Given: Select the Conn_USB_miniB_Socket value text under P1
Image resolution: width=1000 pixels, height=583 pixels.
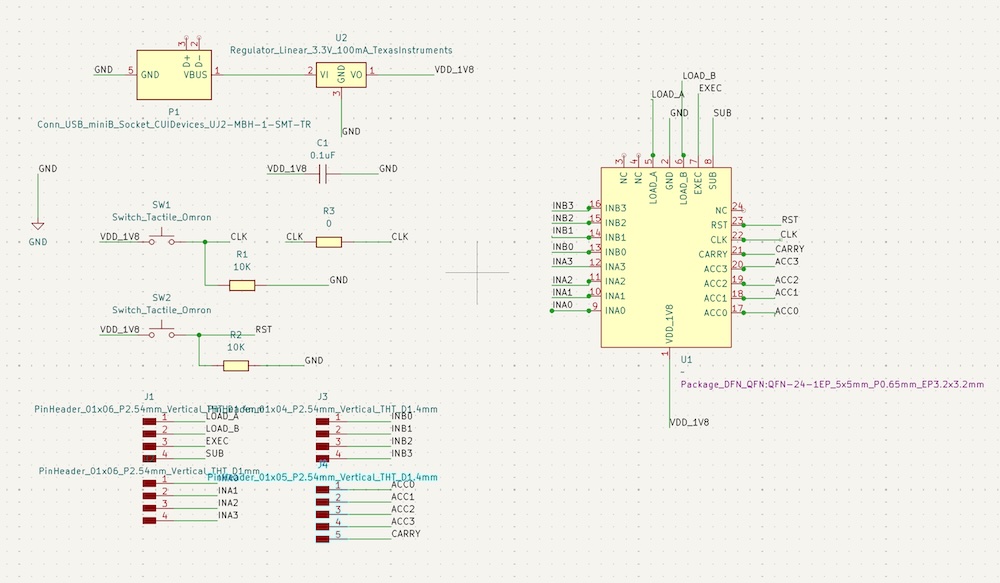Looking at the screenshot, I should pos(174,125).
